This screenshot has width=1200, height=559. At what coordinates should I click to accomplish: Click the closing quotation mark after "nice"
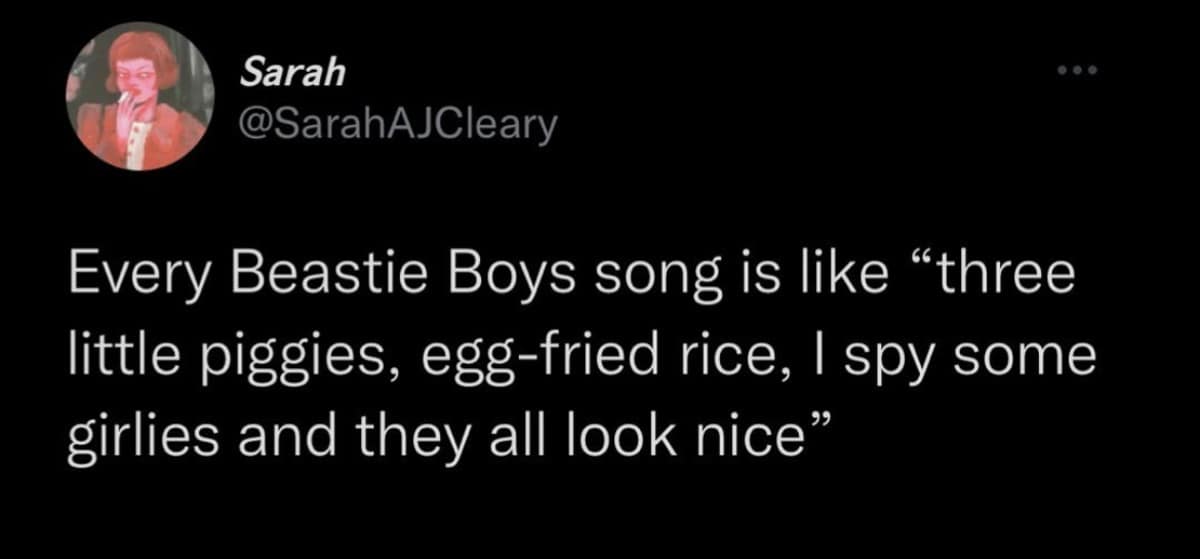[820, 425]
